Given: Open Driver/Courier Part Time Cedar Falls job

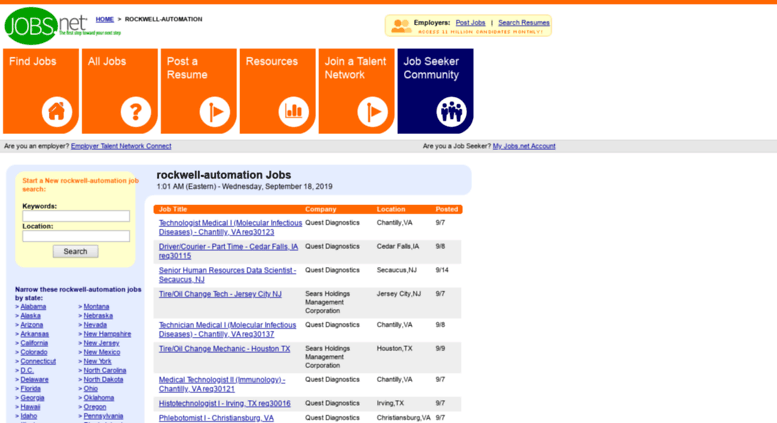Looking at the screenshot, I should click(x=228, y=251).
